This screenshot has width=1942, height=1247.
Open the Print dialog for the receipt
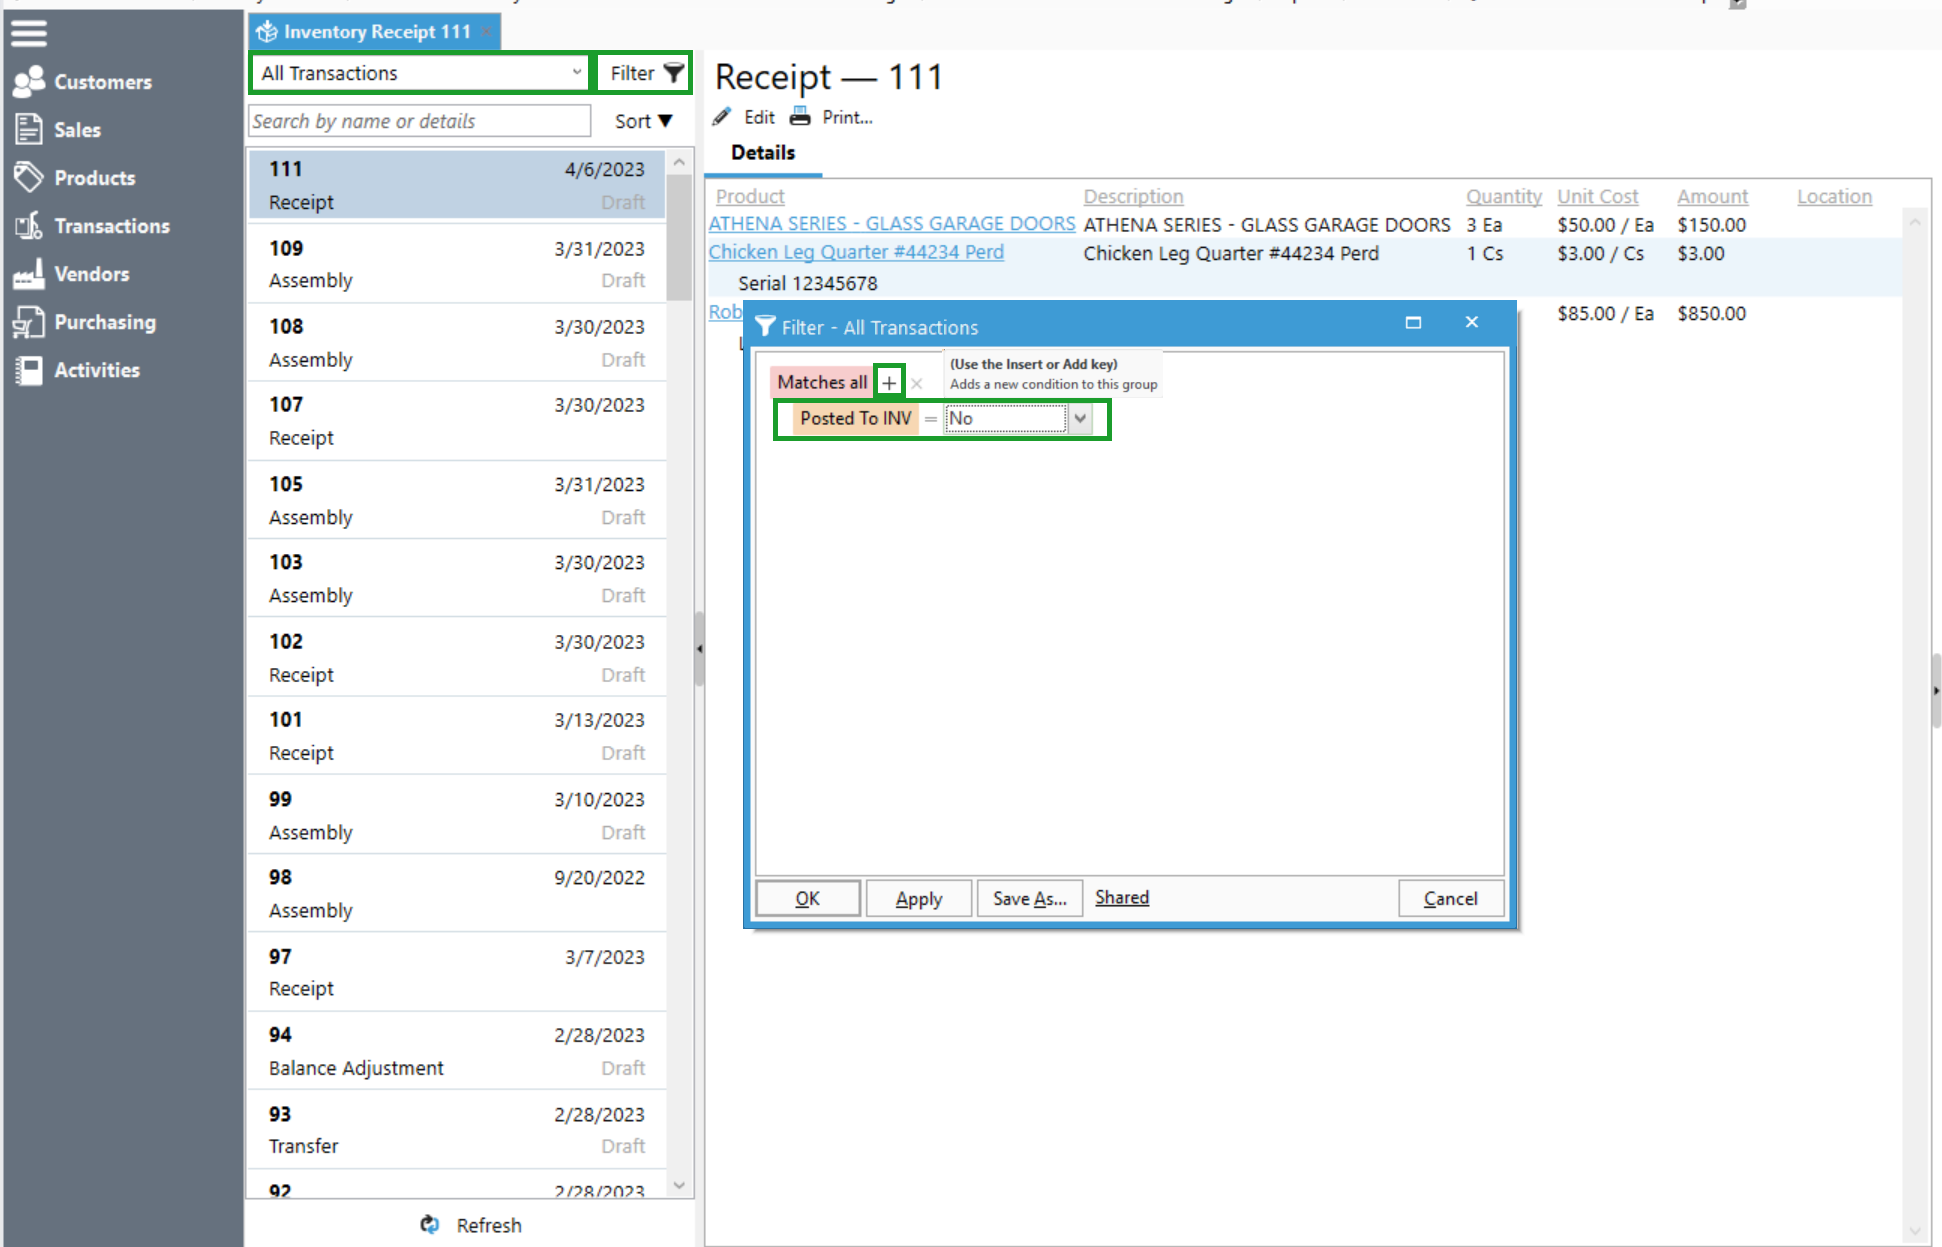(832, 116)
